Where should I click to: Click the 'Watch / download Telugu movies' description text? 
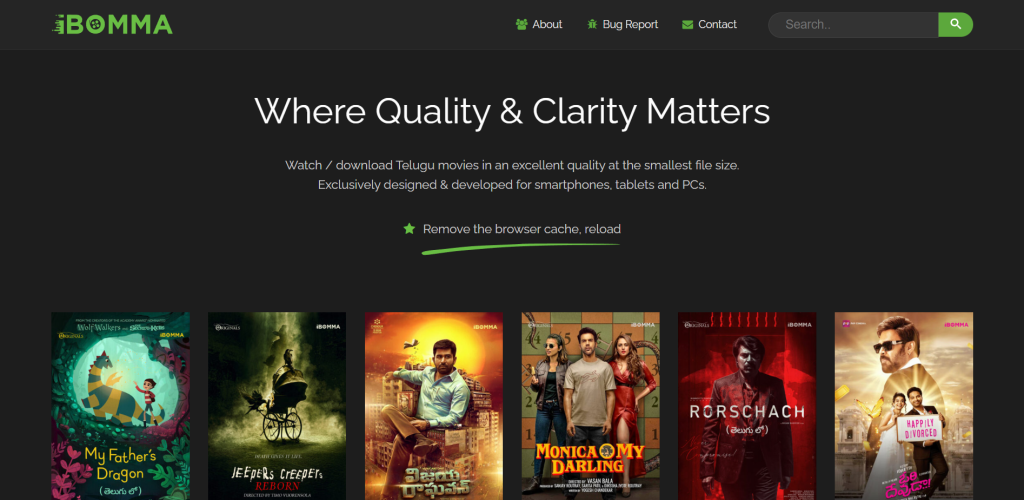pyautogui.click(x=512, y=164)
